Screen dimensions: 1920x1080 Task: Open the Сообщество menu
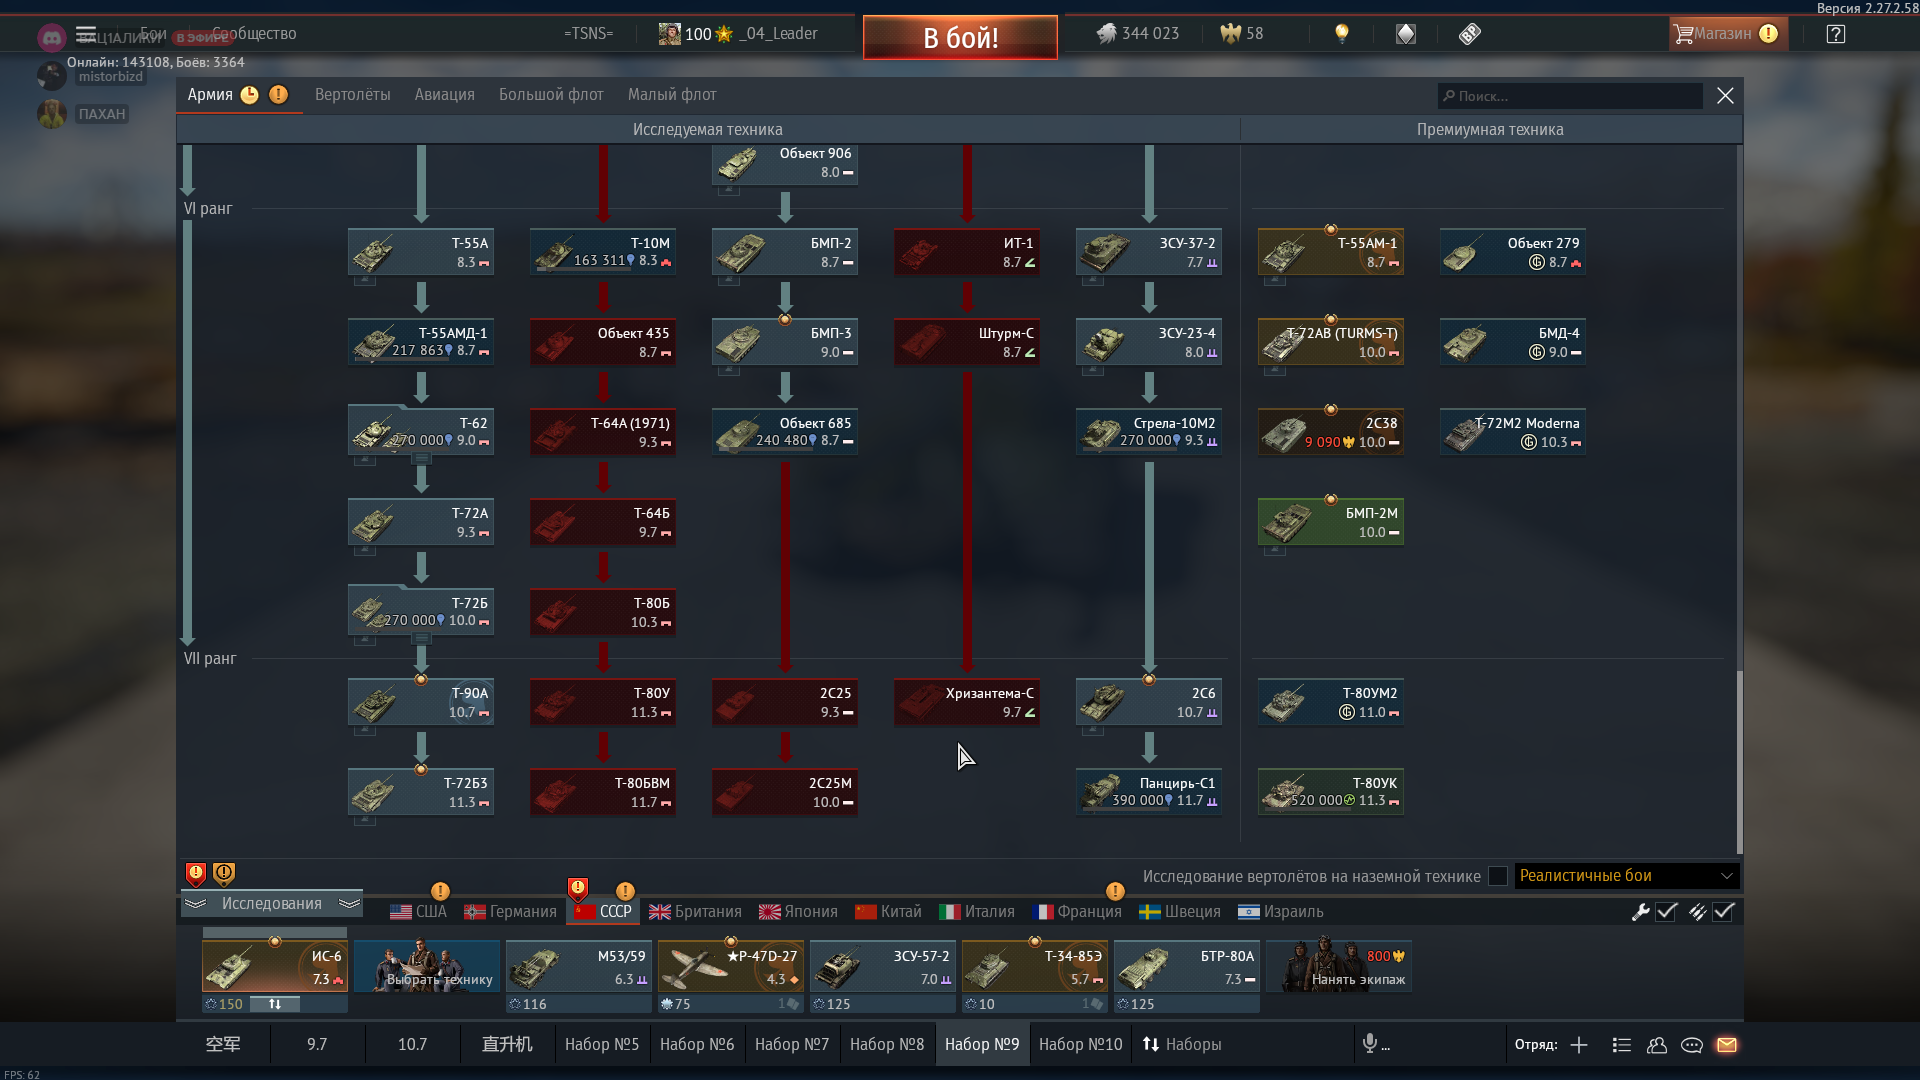click(254, 34)
